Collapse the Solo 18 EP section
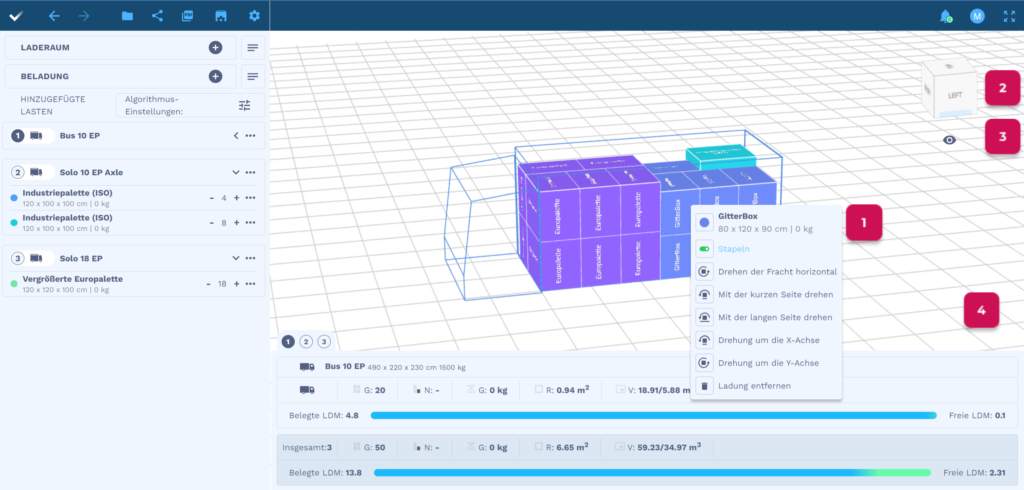 point(236,258)
